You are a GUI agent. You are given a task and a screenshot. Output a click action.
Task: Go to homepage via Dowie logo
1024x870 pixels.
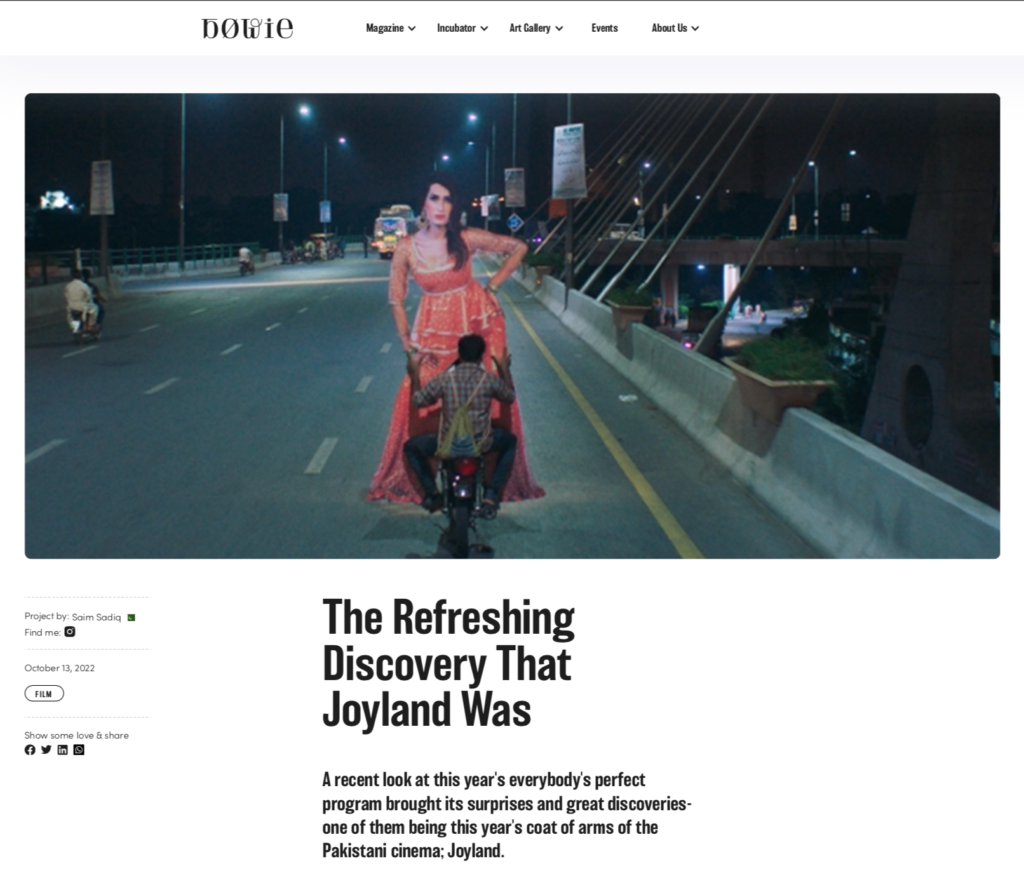[x=247, y=28]
